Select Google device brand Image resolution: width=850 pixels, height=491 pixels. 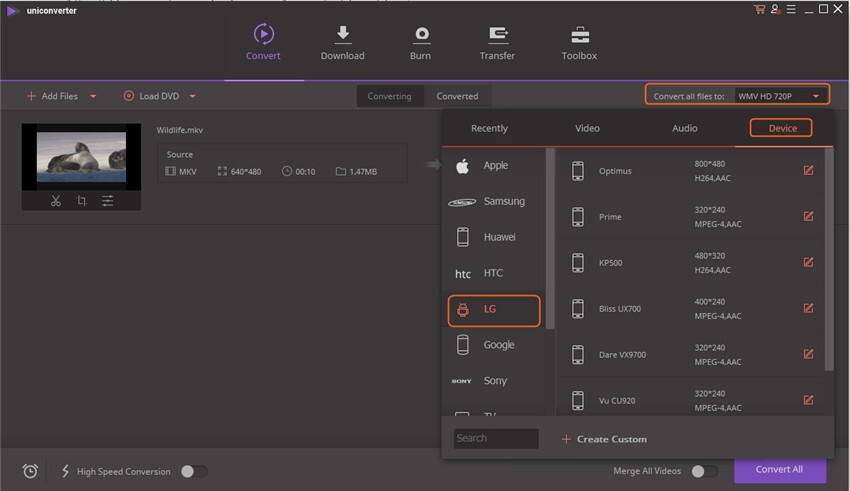[494, 345]
